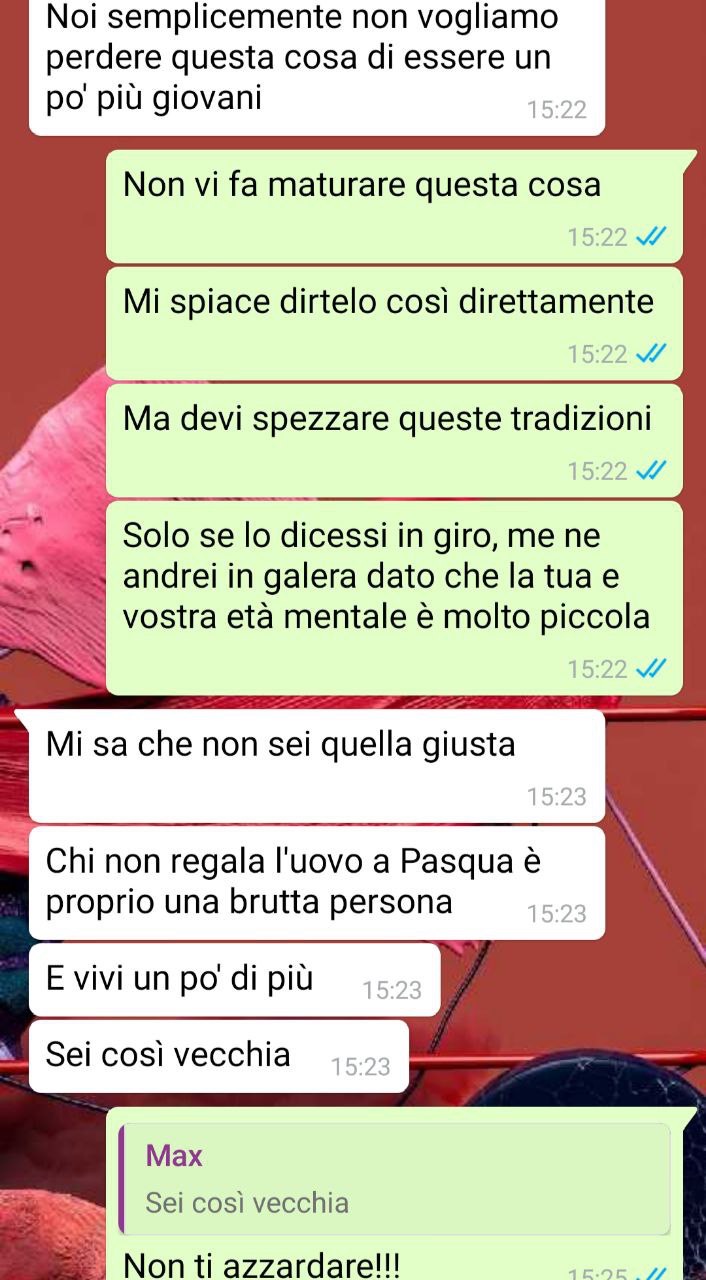Tap 15:22 timestamp on 'po' più giovani' message
The width and height of the screenshot is (706, 1280).
pyautogui.click(x=557, y=110)
